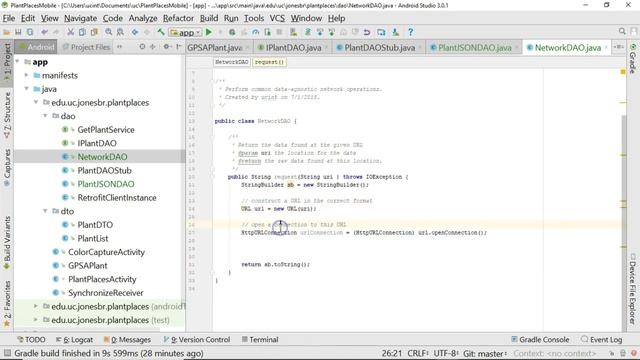Click UTF-8 encoding in the status bar
Image resolution: width=640 pixels, height=360 pixels.
pos(446,353)
